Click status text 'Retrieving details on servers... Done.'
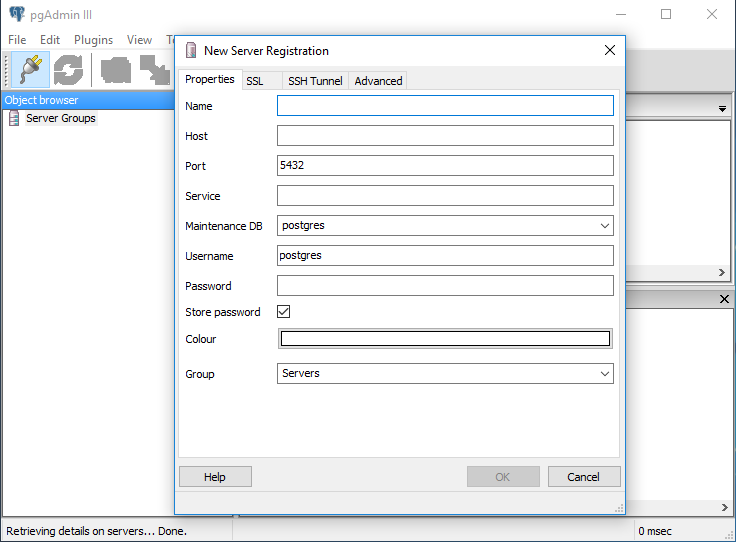The height and width of the screenshot is (542, 736). [x=96, y=531]
